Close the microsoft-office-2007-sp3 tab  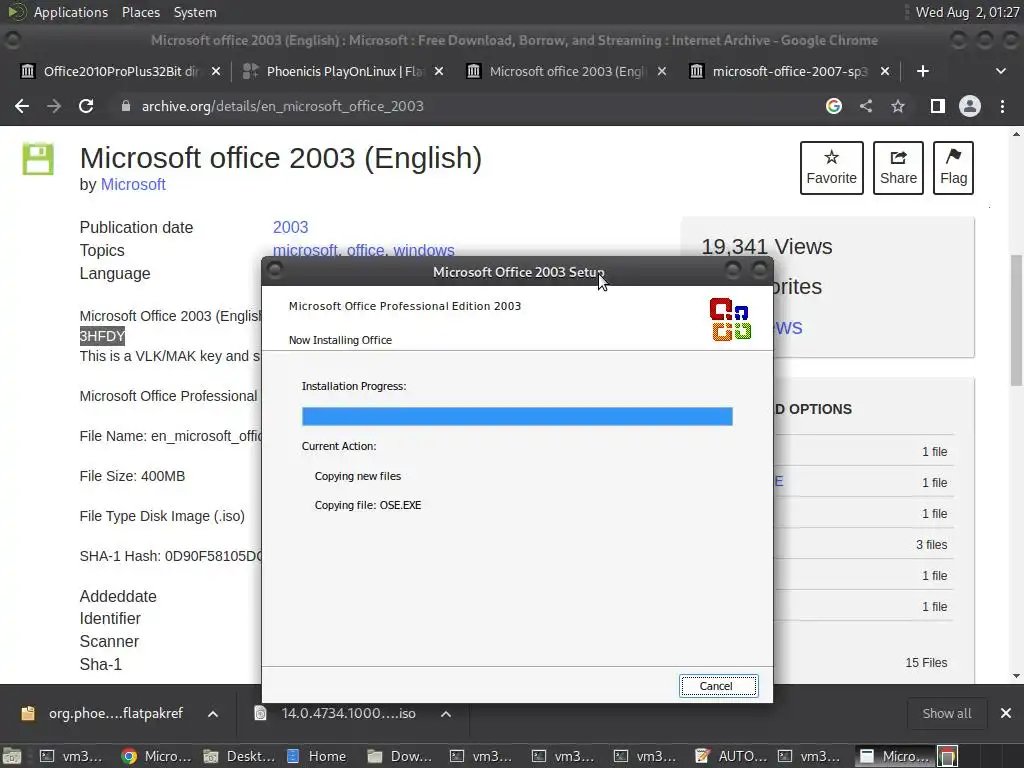(x=885, y=71)
